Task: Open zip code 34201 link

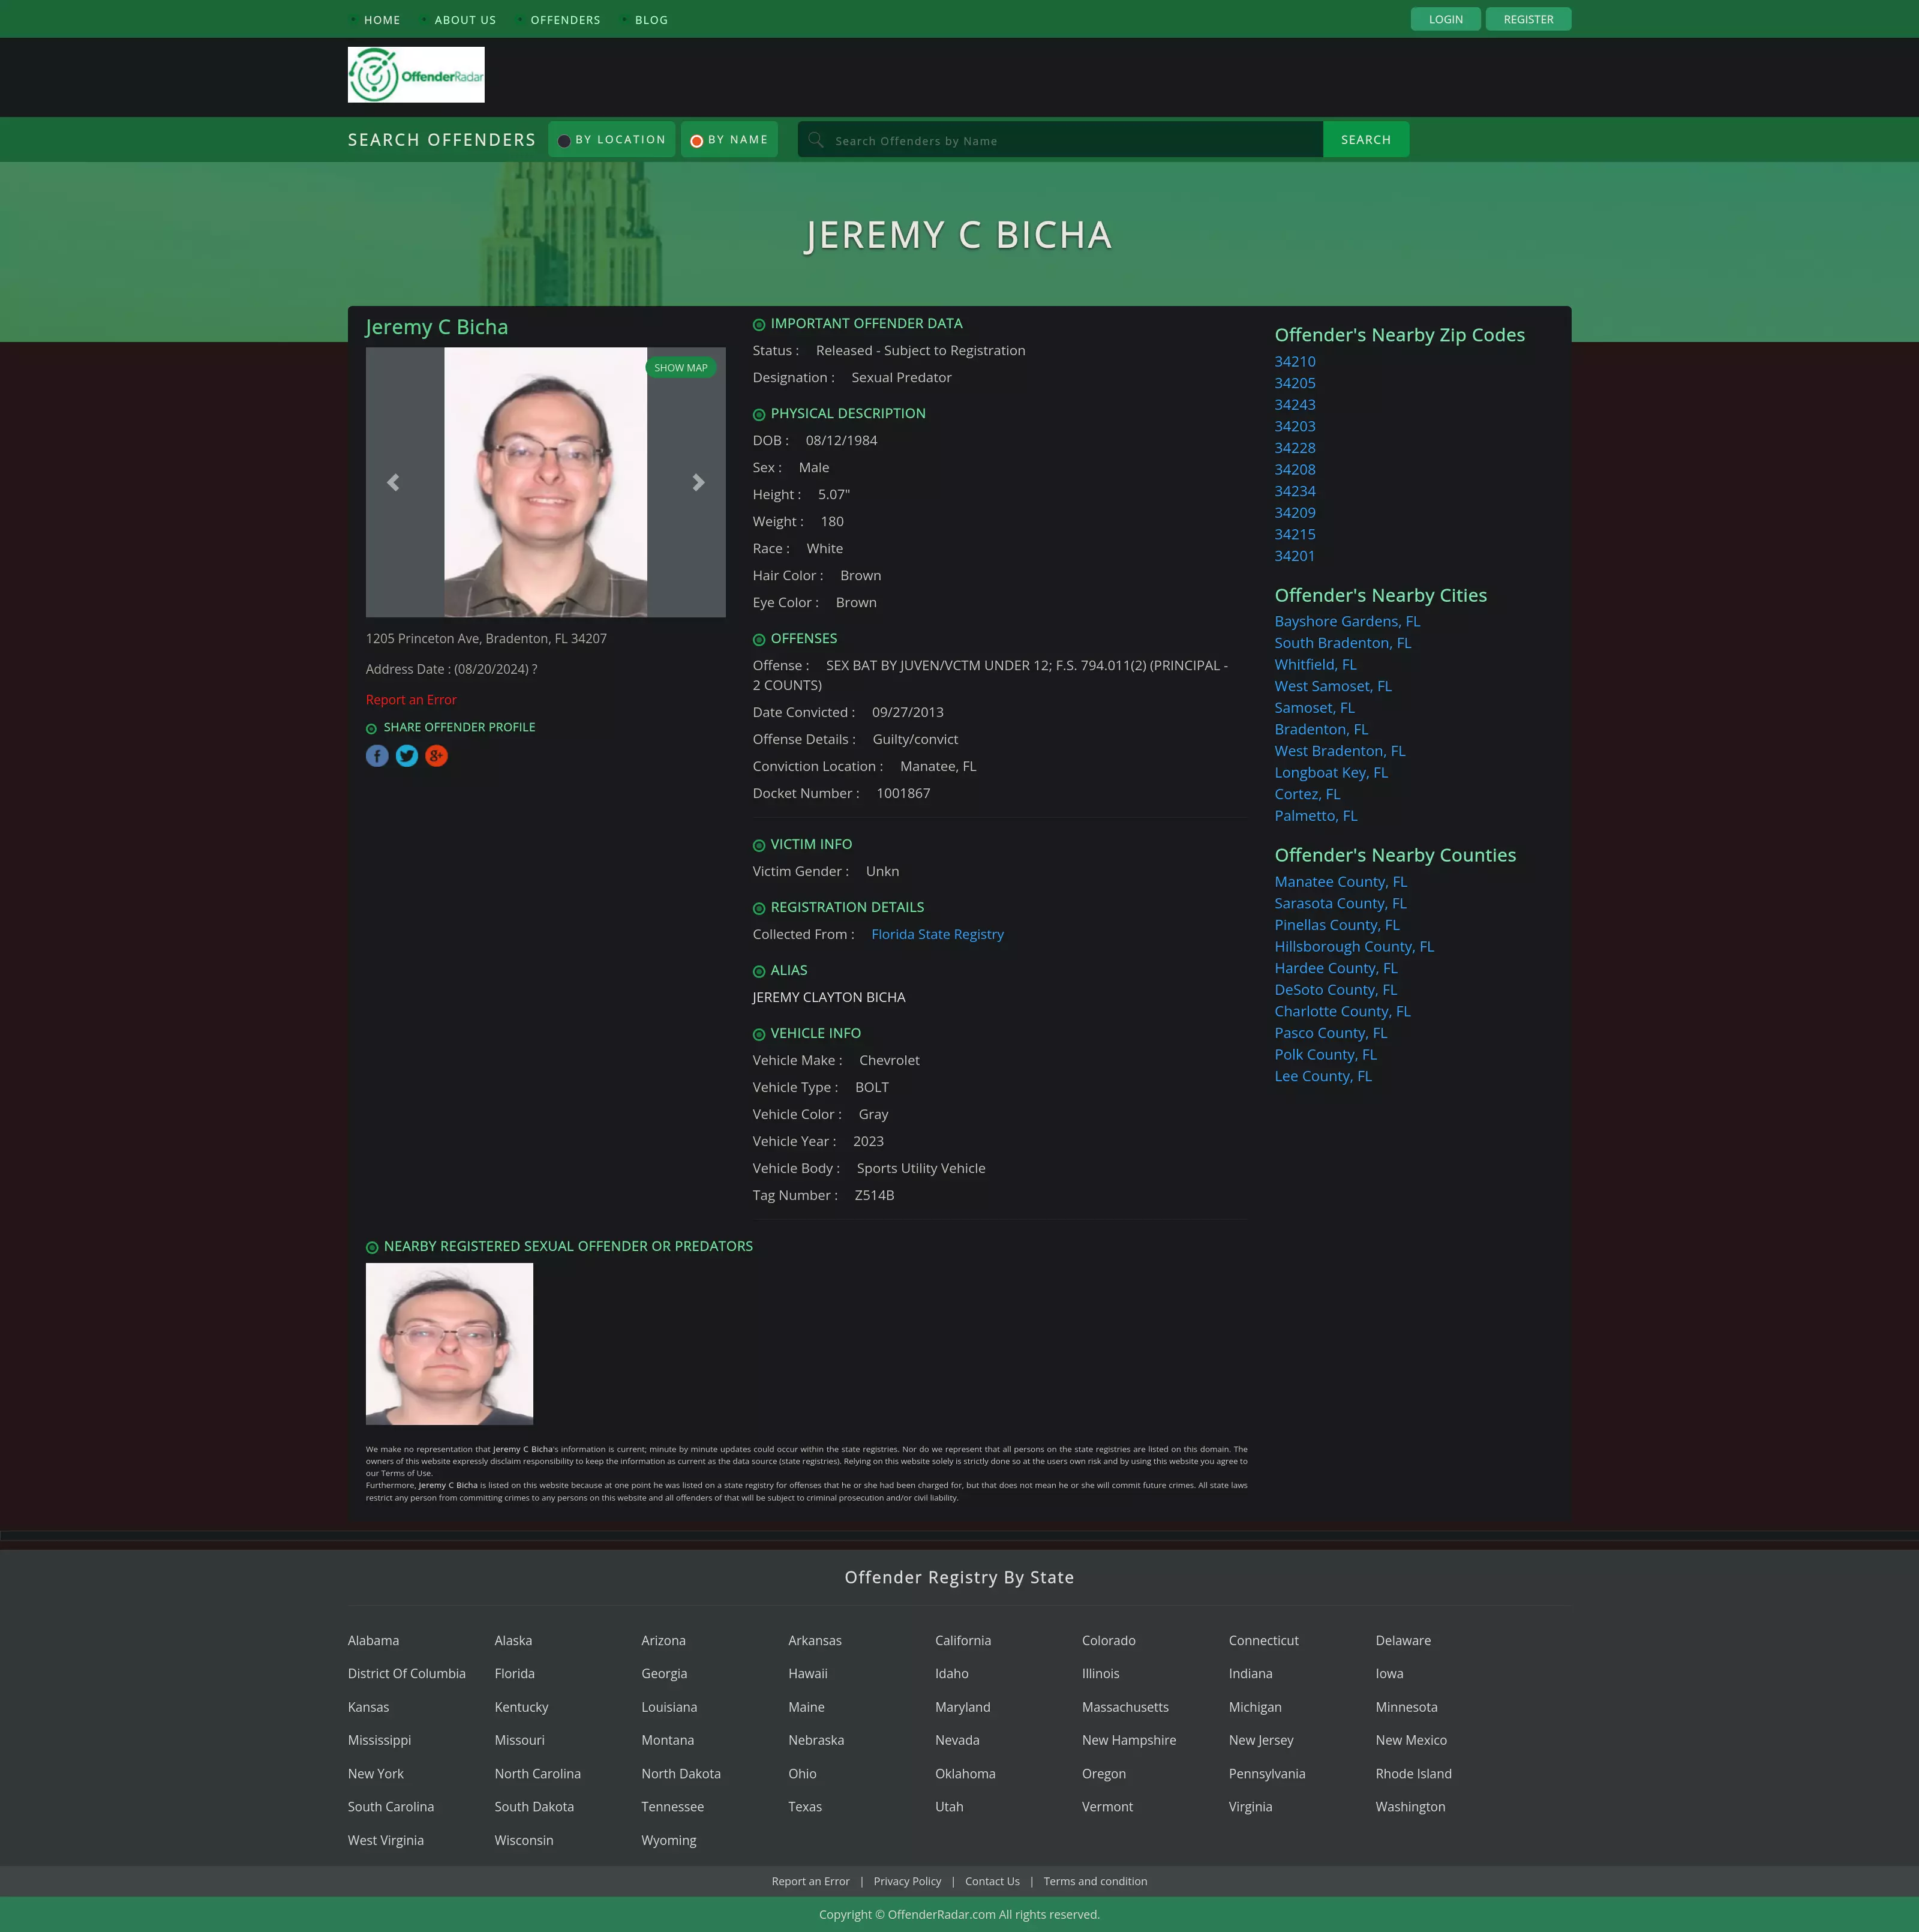Action: click(x=1295, y=556)
